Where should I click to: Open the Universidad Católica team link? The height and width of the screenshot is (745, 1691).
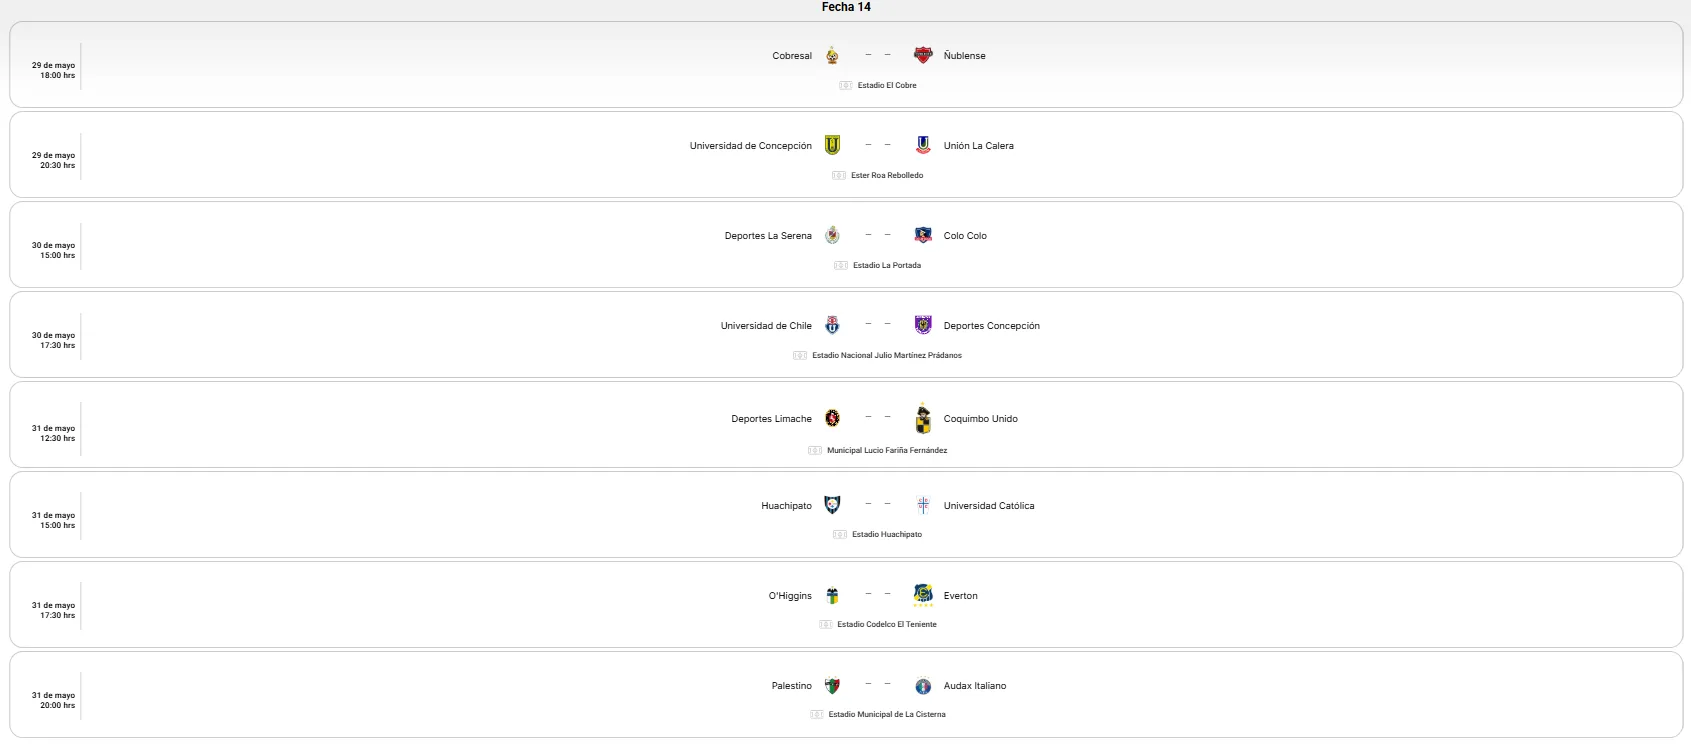[988, 506]
